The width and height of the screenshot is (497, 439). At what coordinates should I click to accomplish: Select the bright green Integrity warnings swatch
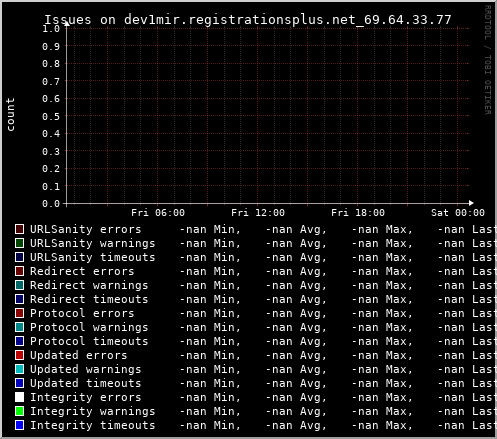[19, 411]
